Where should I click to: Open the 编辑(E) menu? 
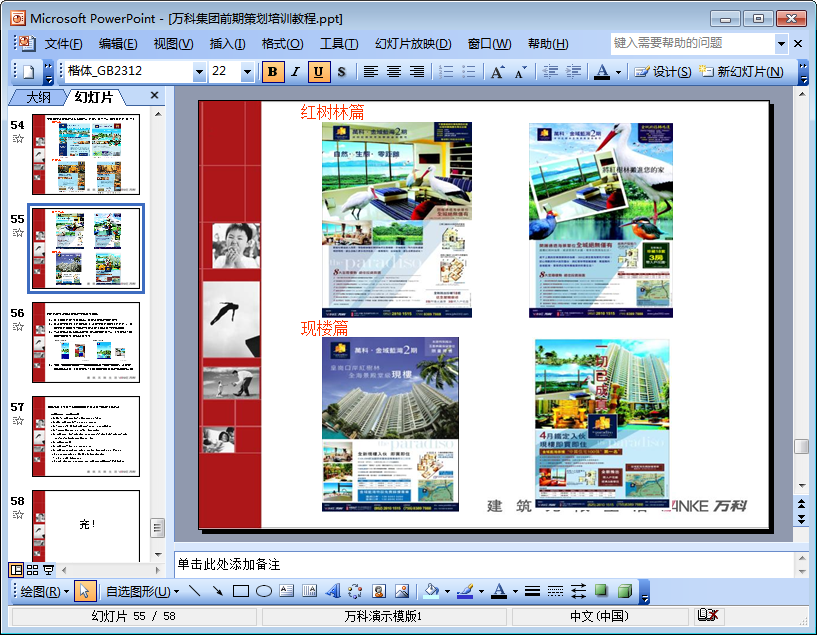(x=118, y=44)
